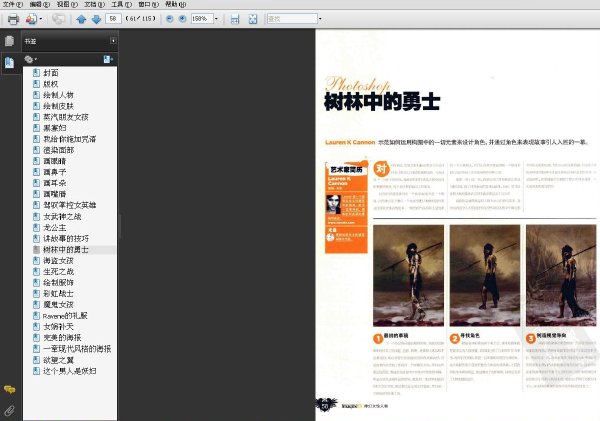The width and height of the screenshot is (600, 421).
Task: Click the page number field showing 58
Action: pos(113,18)
